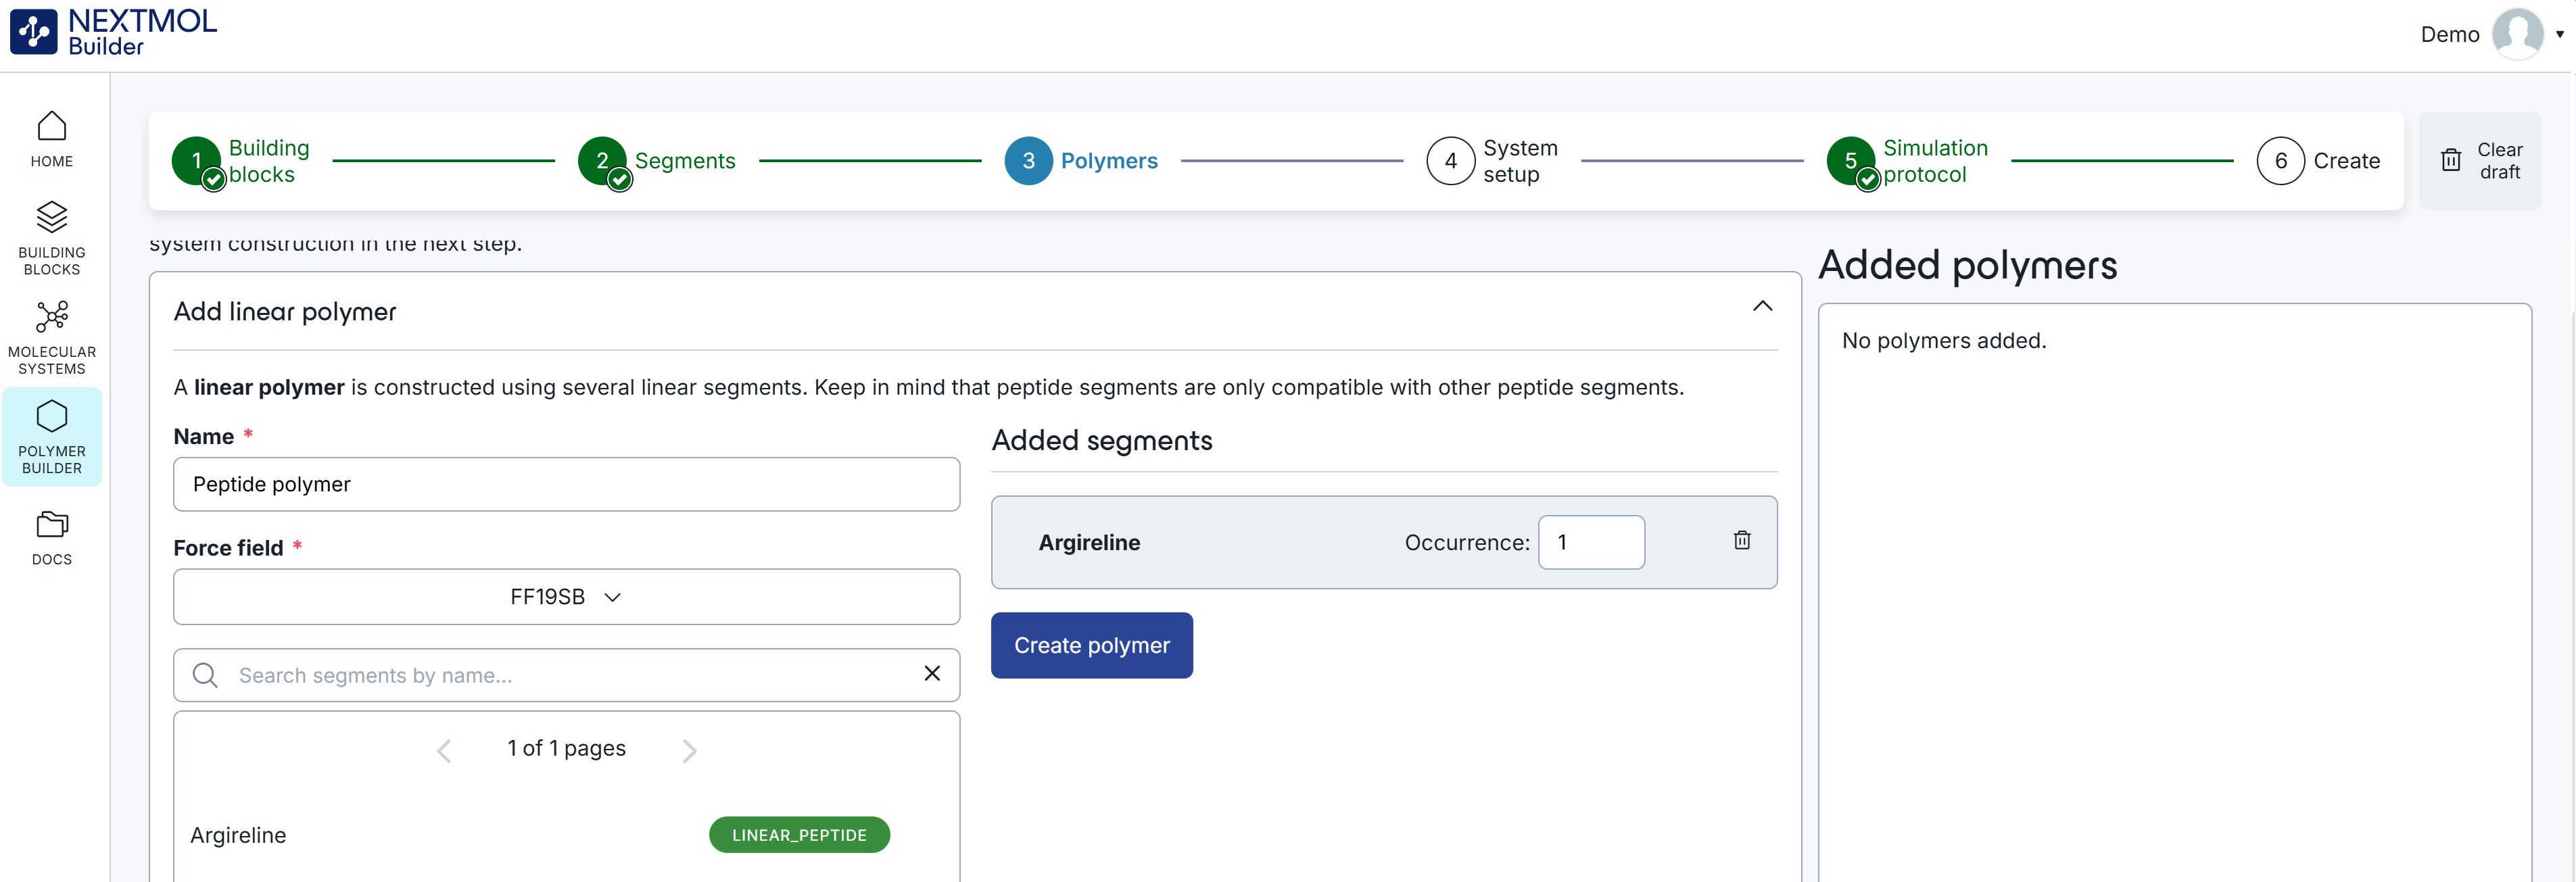Clear the segment search field

tap(931, 674)
